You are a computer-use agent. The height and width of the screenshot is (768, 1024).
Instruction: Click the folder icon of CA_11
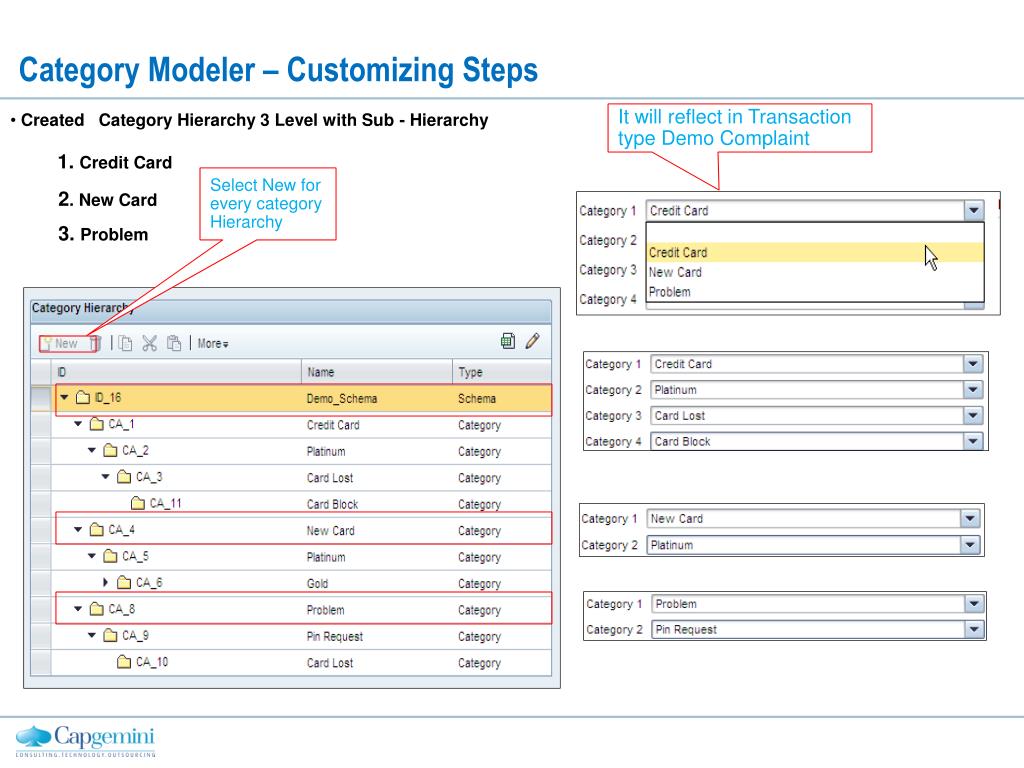click(138, 503)
